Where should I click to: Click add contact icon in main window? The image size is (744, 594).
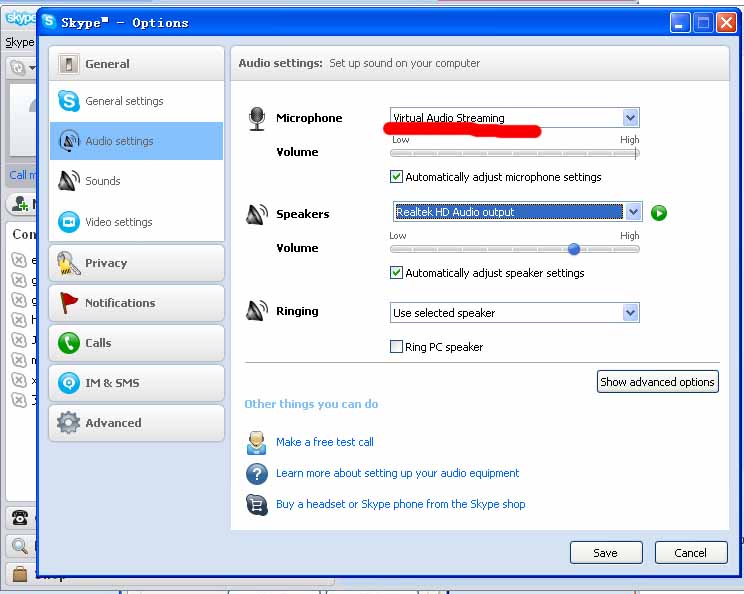(x=20, y=204)
